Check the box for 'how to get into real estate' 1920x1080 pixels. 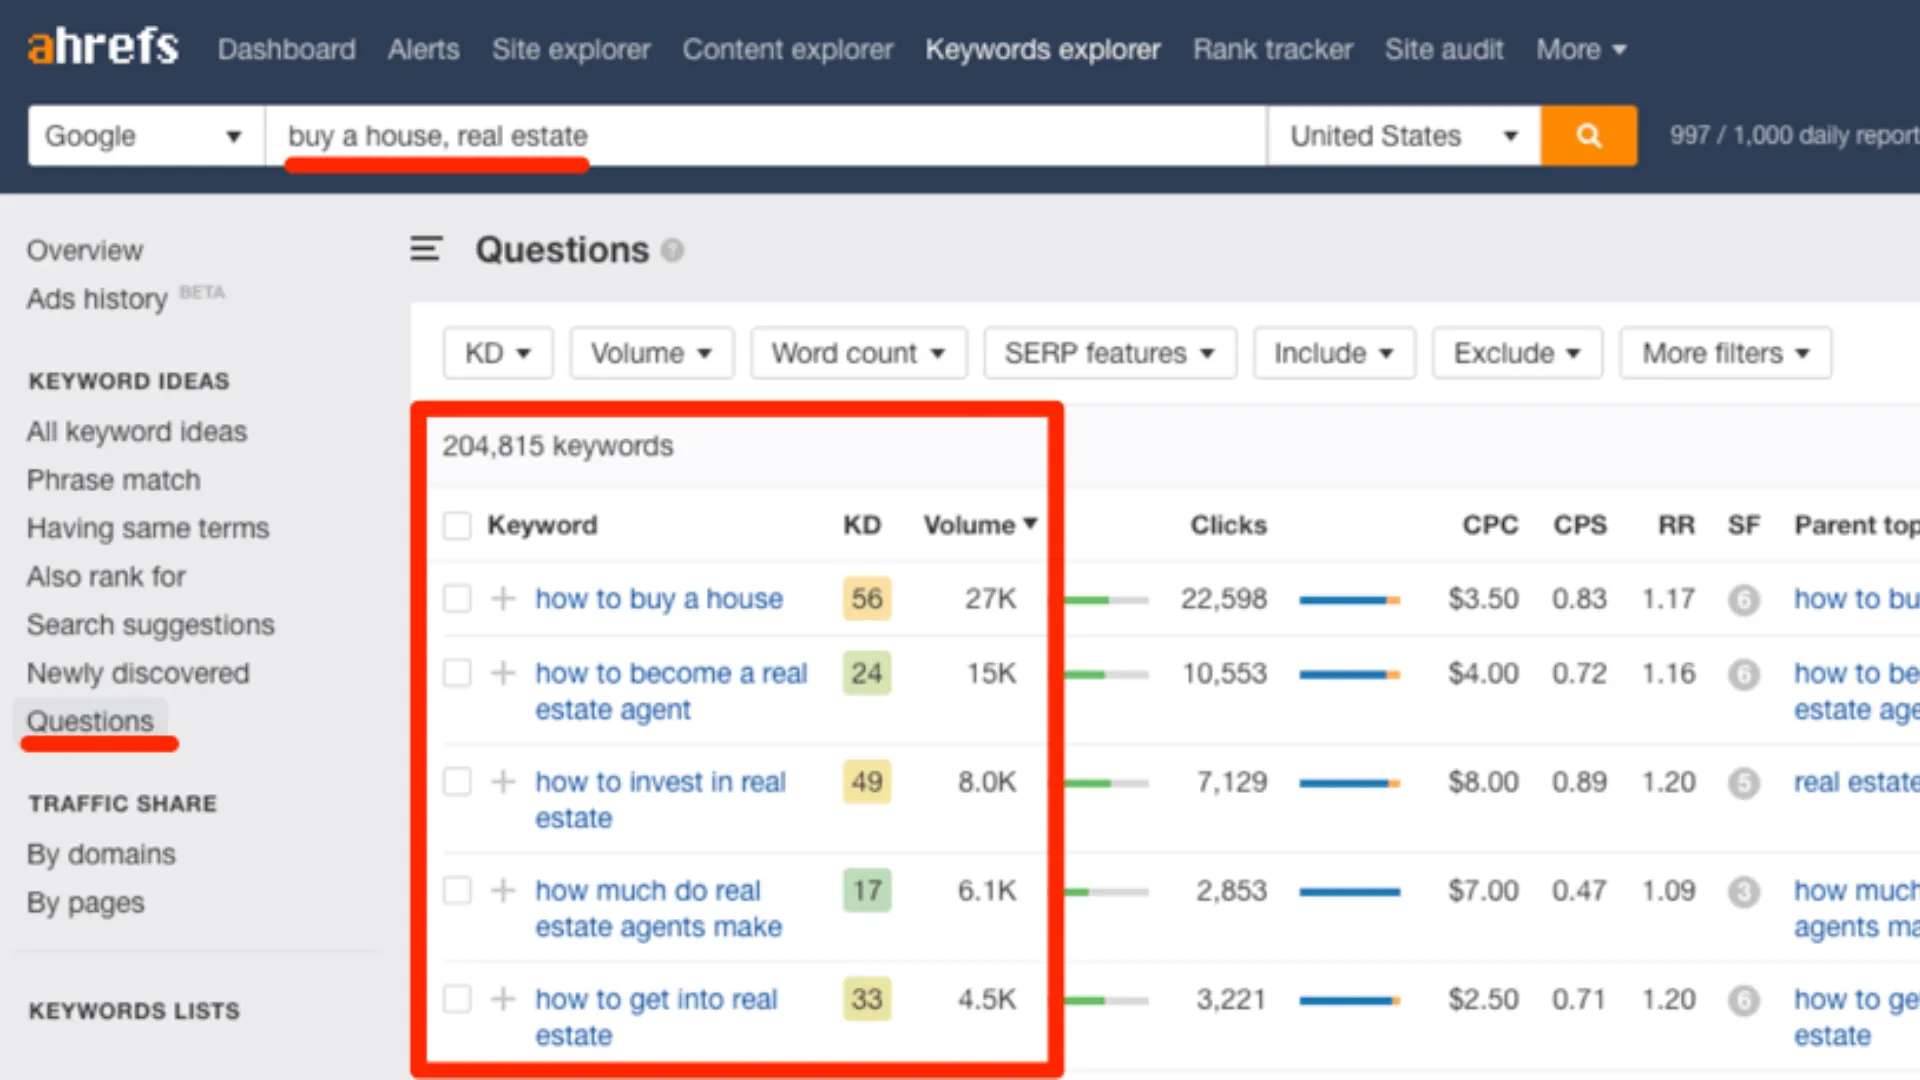point(457,998)
